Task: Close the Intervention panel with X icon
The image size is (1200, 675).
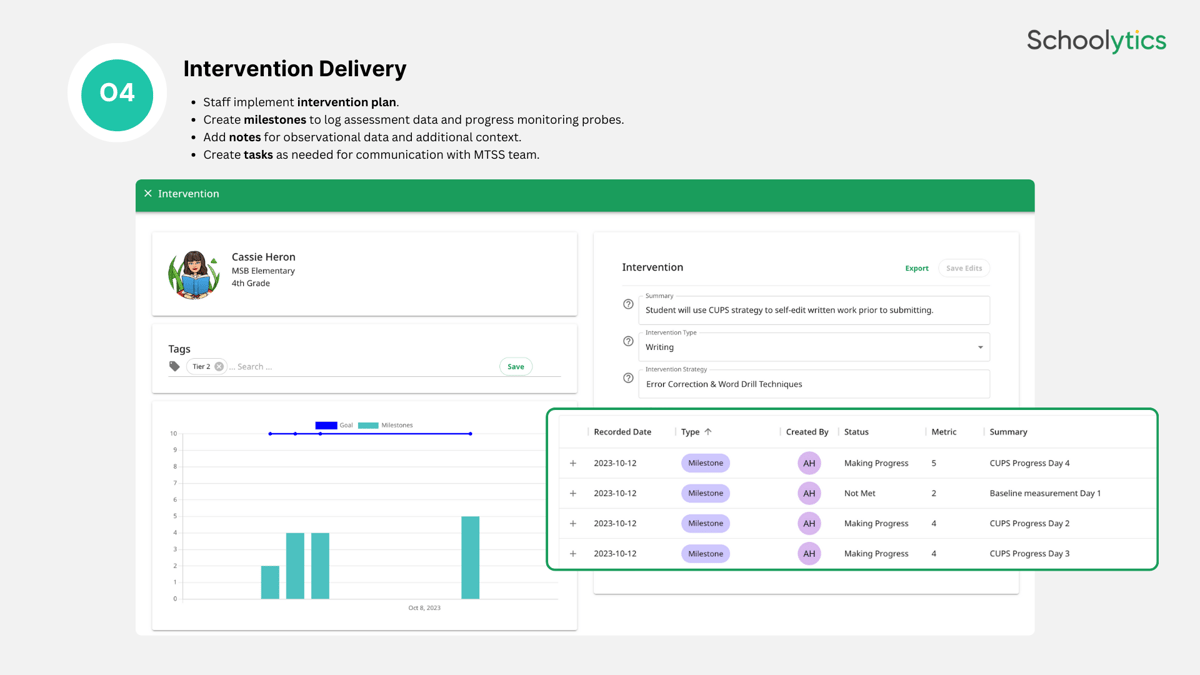Action: click(x=148, y=194)
